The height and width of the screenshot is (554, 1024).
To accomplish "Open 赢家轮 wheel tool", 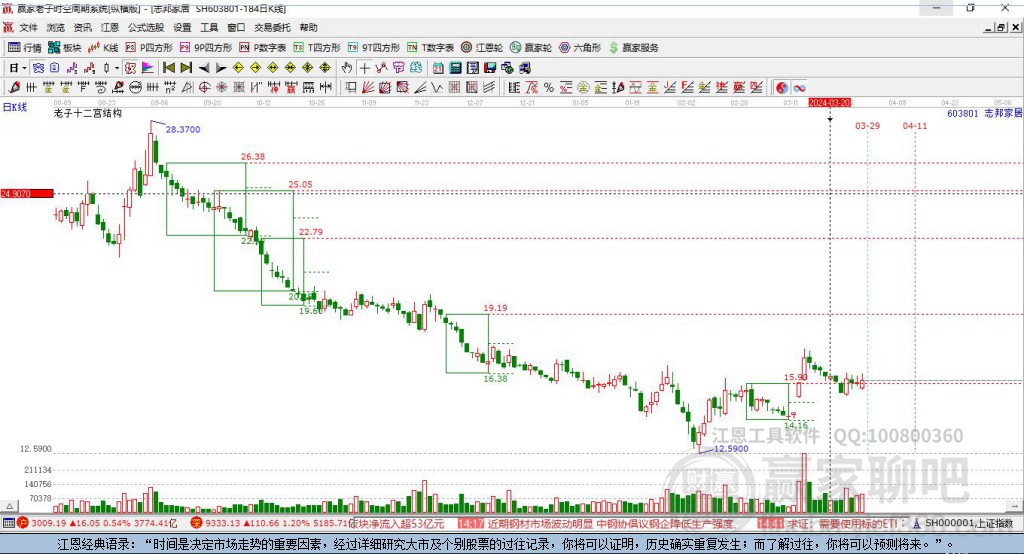I will point(531,48).
